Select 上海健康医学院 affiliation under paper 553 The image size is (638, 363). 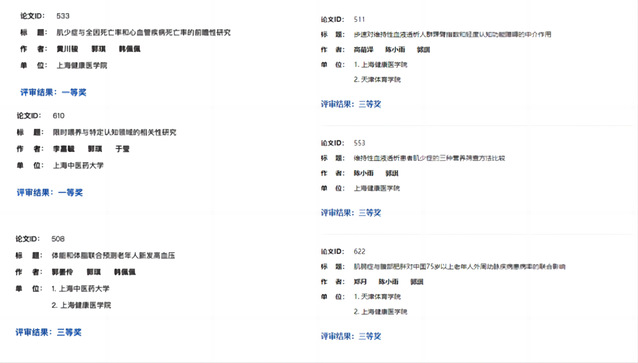coord(376,188)
